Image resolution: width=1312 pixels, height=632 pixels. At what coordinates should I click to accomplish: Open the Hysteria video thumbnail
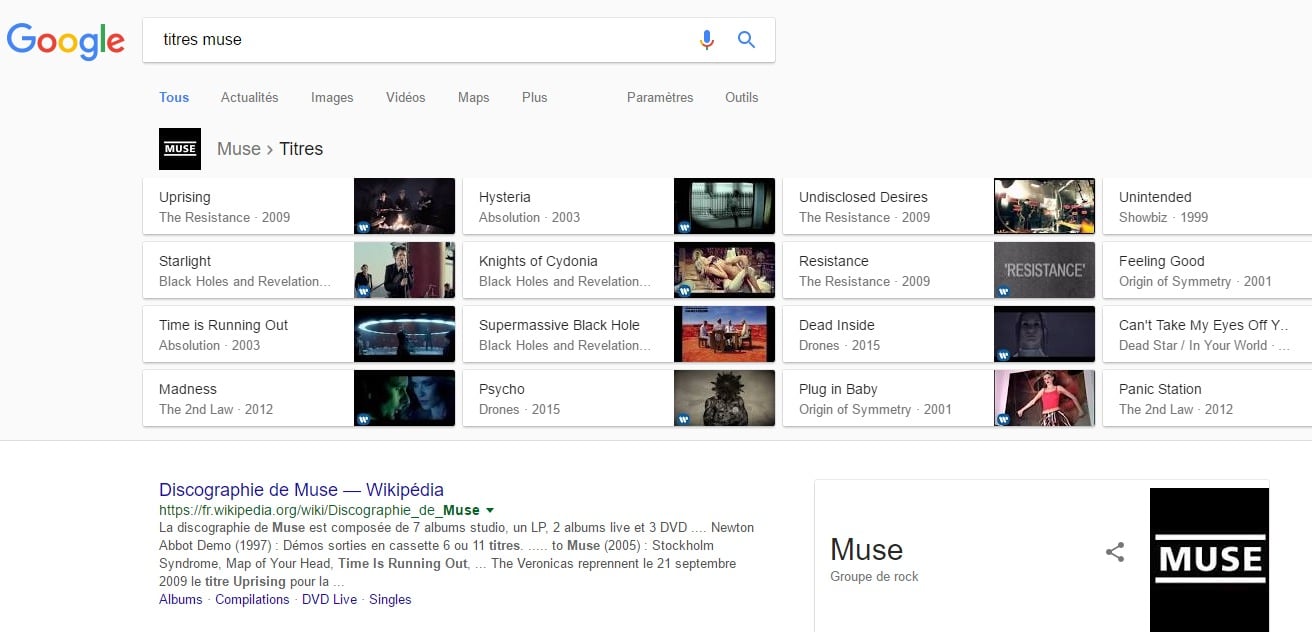tap(724, 206)
